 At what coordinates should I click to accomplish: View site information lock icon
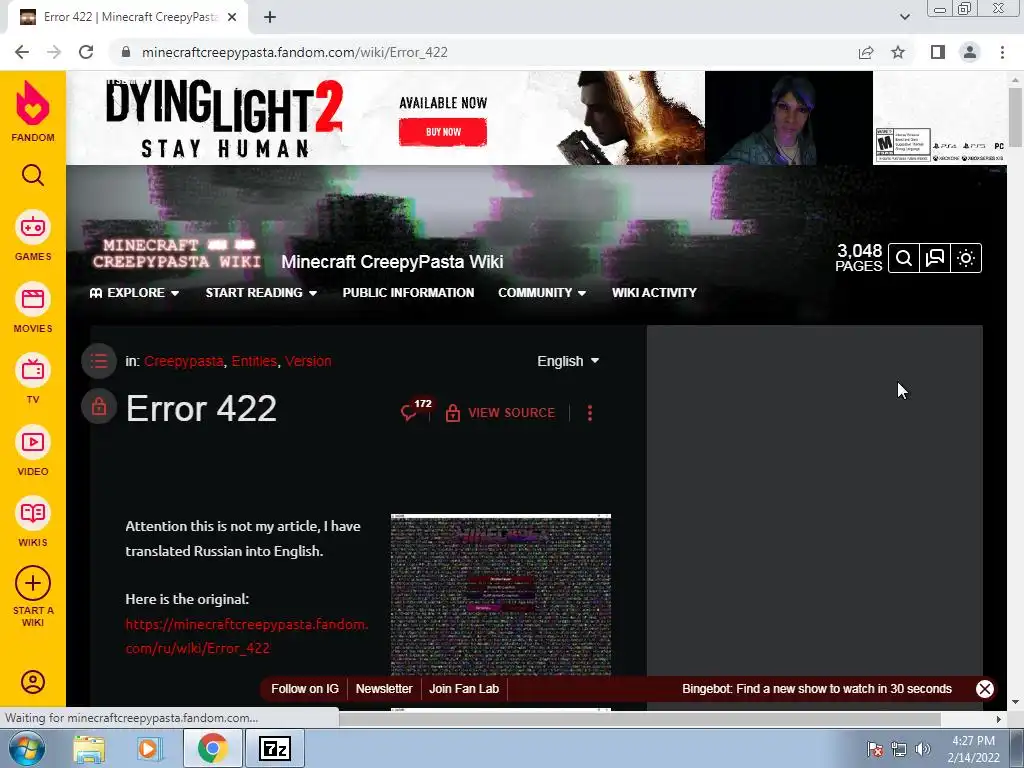click(x=126, y=52)
